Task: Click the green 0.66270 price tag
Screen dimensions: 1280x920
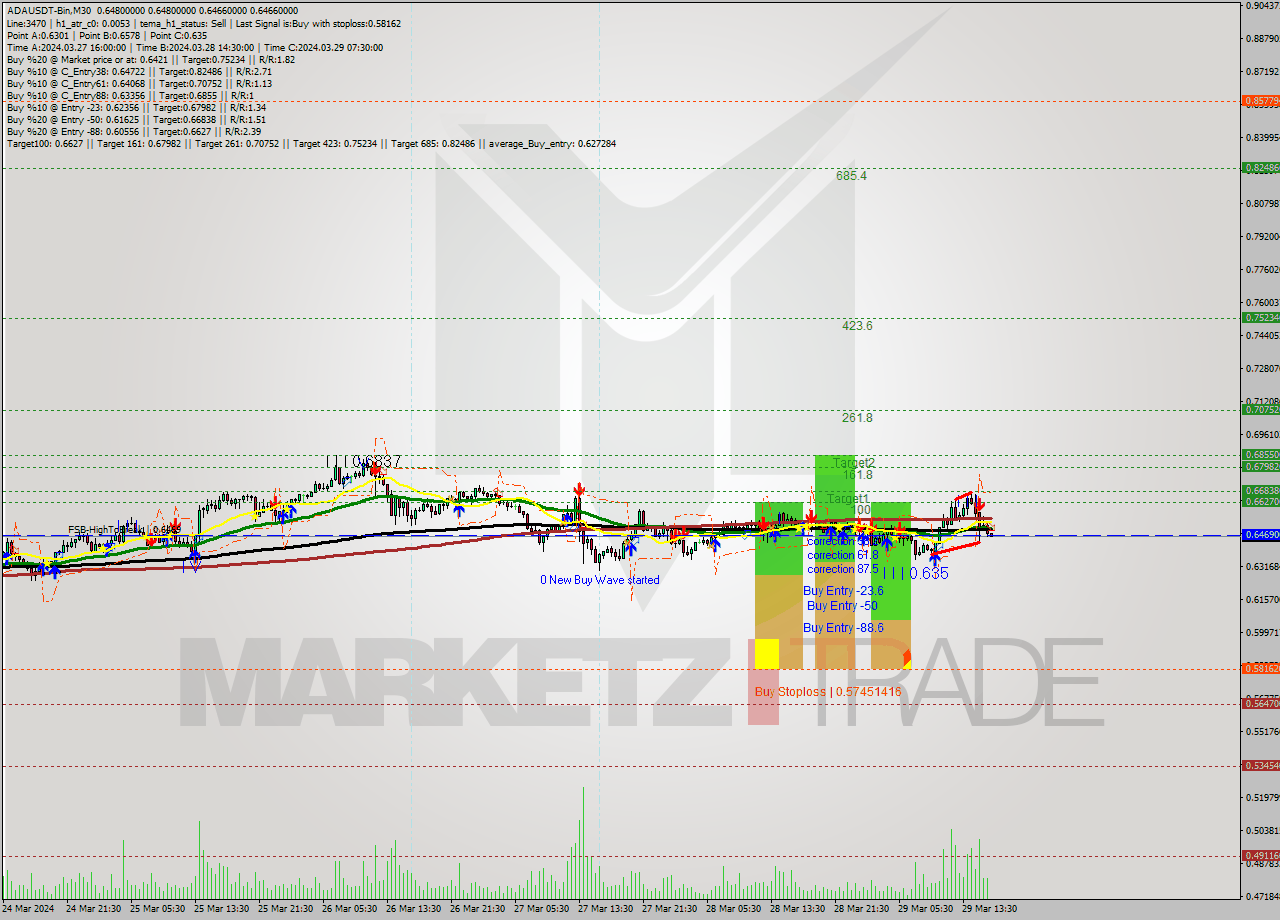Action: [1260, 503]
